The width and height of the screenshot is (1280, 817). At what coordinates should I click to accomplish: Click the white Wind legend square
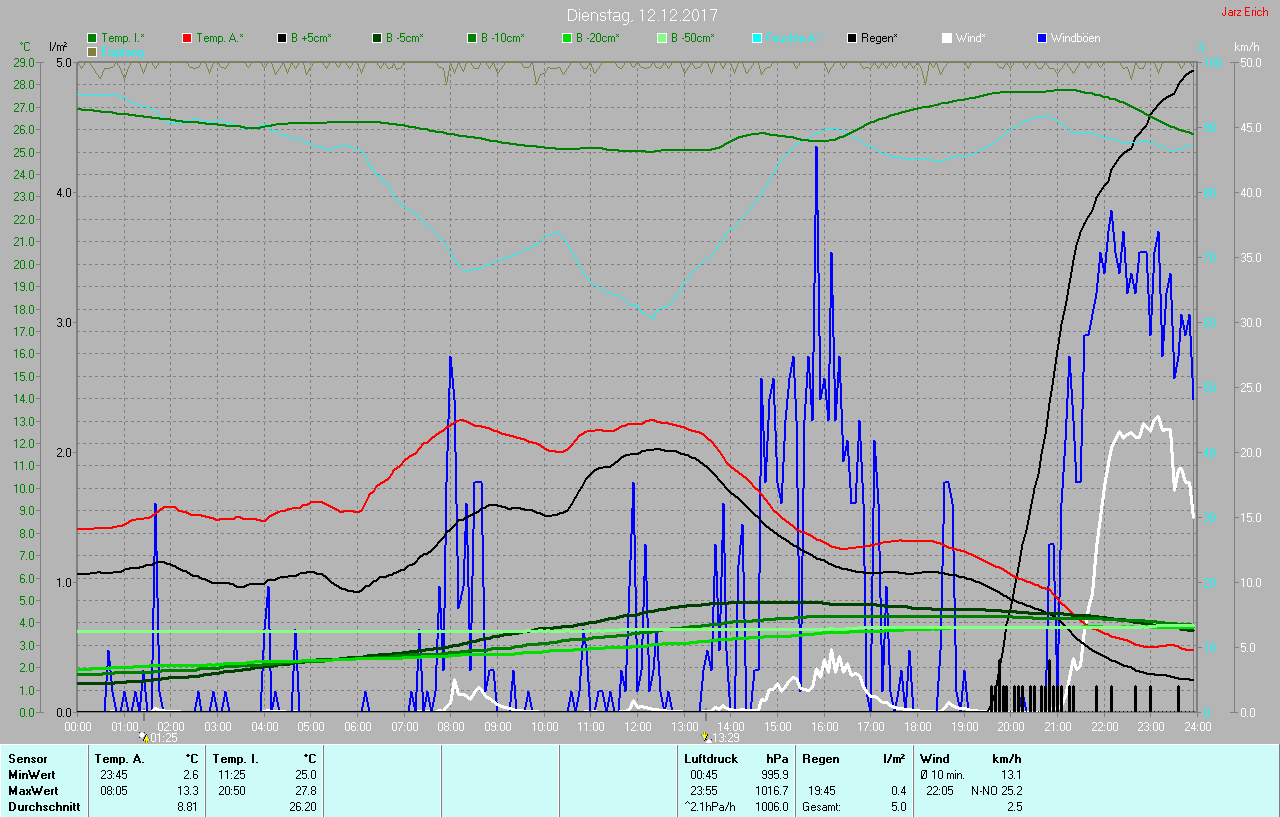click(947, 38)
